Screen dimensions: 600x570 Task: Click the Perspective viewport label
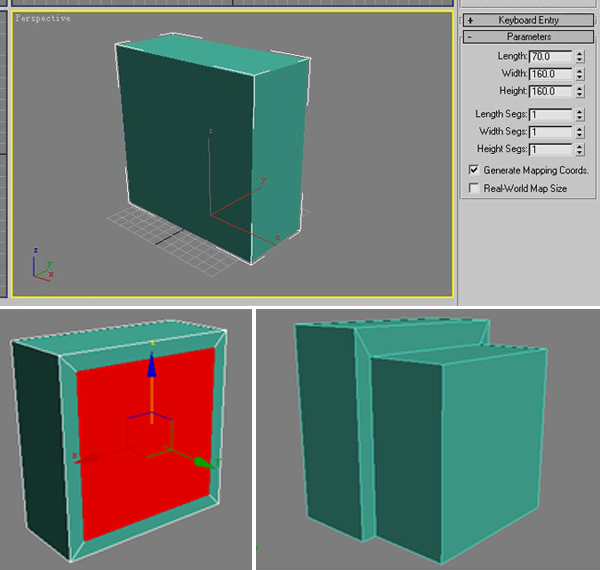[x=43, y=18]
